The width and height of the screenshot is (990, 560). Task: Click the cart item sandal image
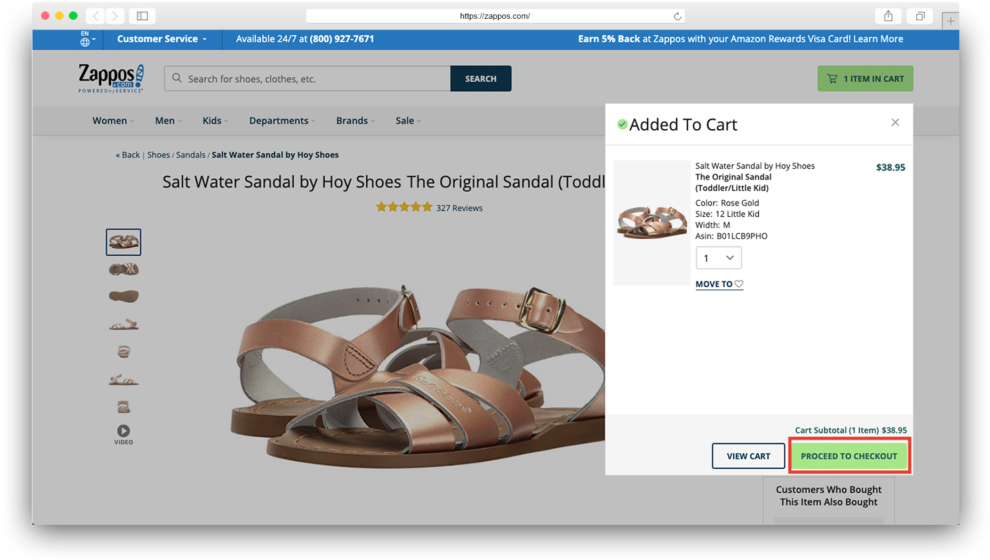652,222
